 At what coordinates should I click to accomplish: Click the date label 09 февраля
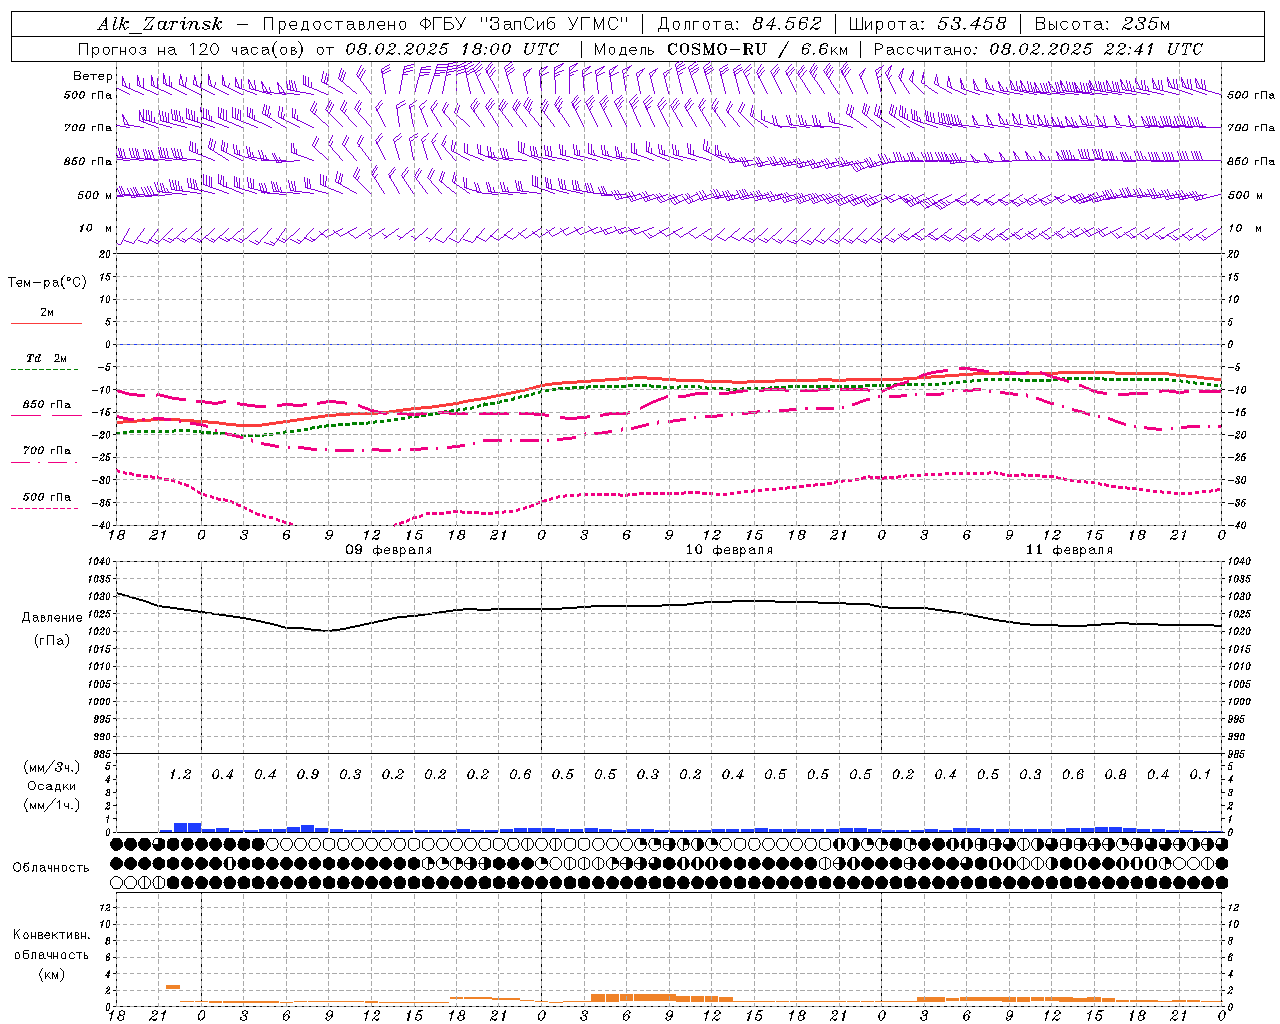coord(389,550)
